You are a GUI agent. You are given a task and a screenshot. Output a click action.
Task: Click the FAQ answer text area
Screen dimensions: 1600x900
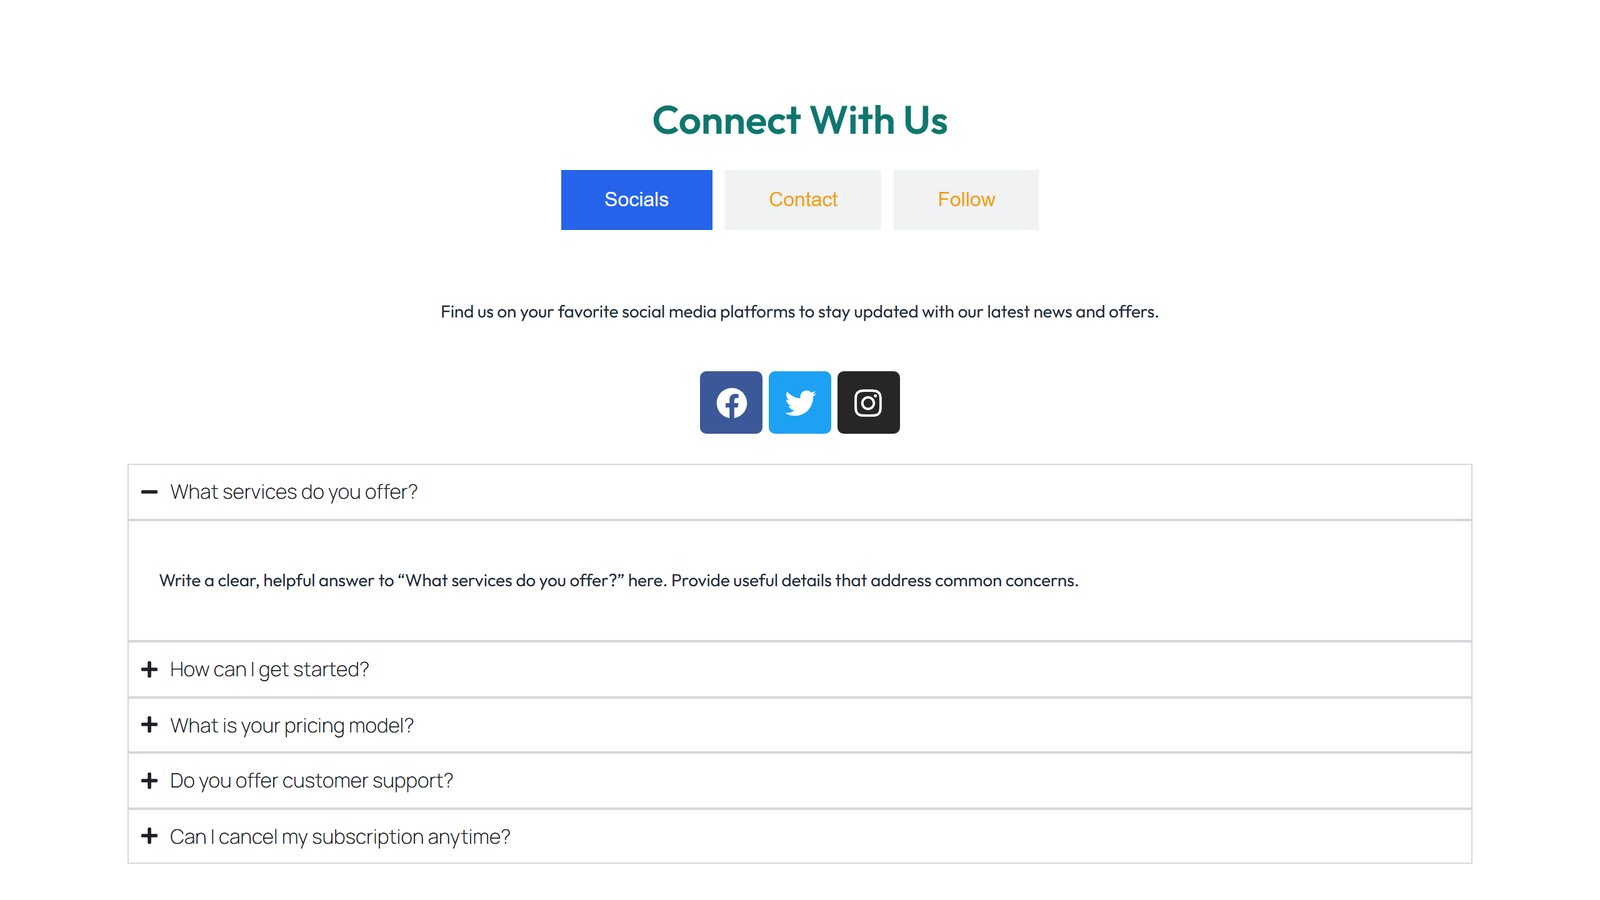point(618,580)
